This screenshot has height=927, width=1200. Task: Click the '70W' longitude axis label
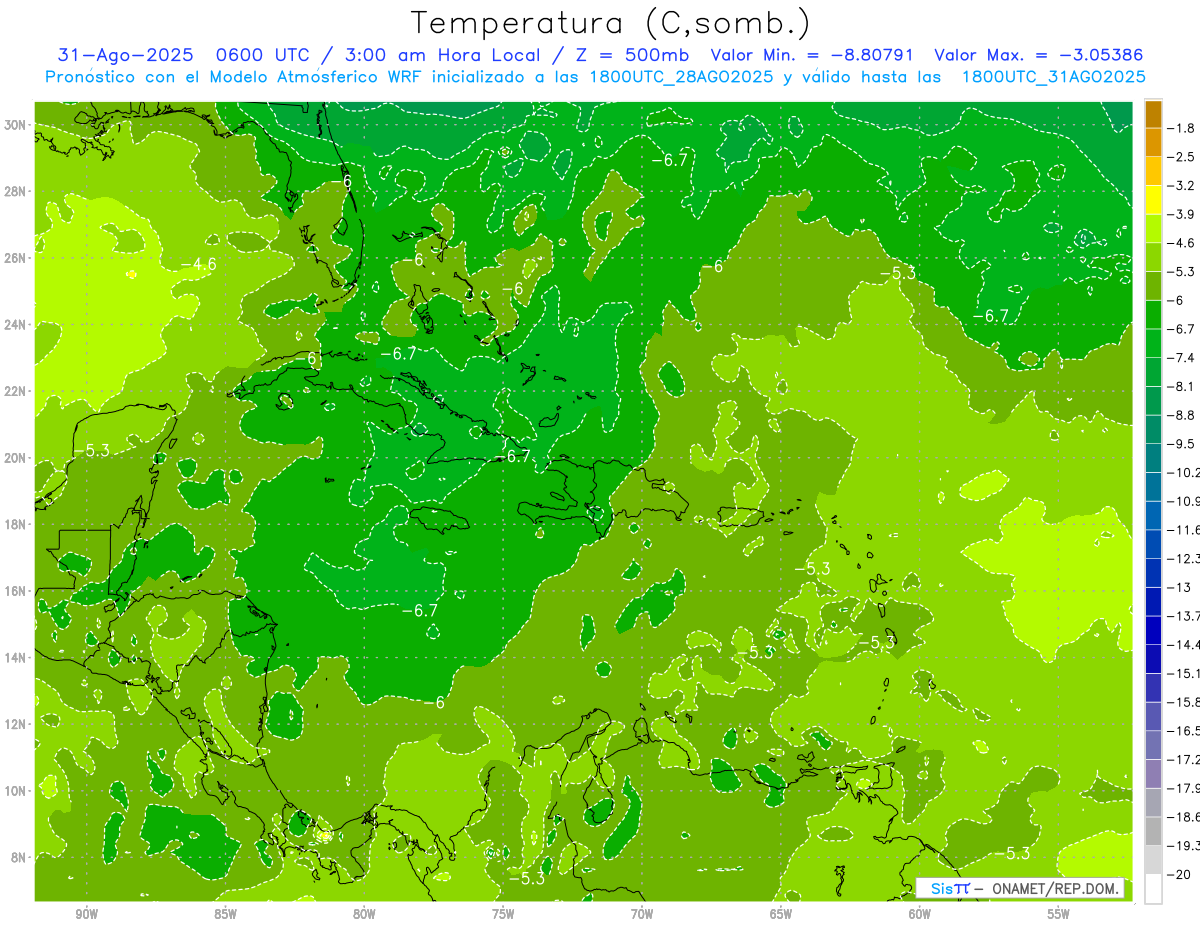click(642, 914)
